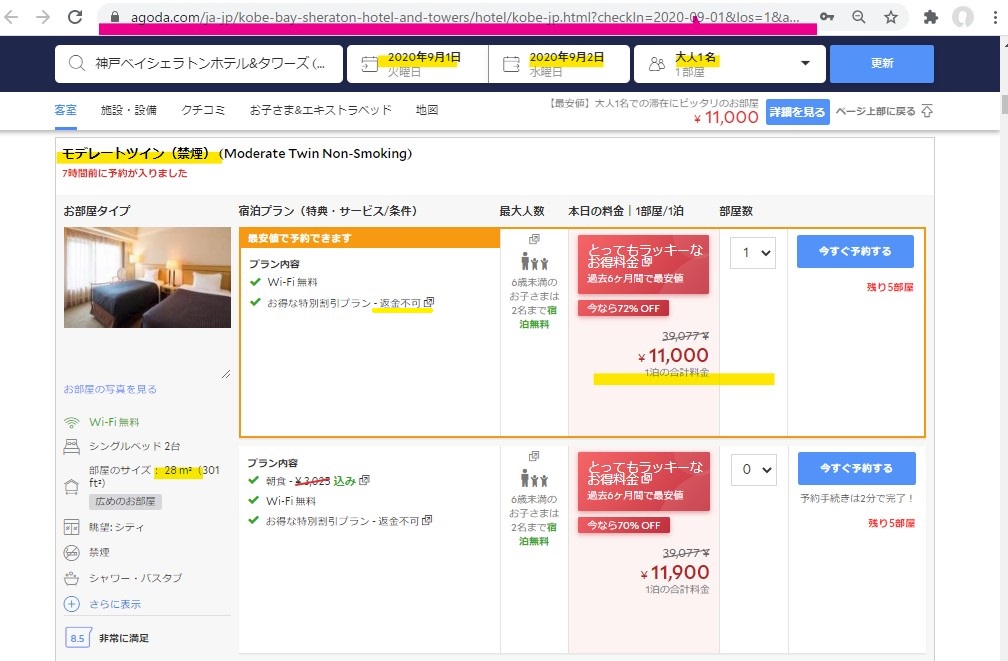Click the 今なら72% OFF label
Screen dimensions: 1008x661
623,308
